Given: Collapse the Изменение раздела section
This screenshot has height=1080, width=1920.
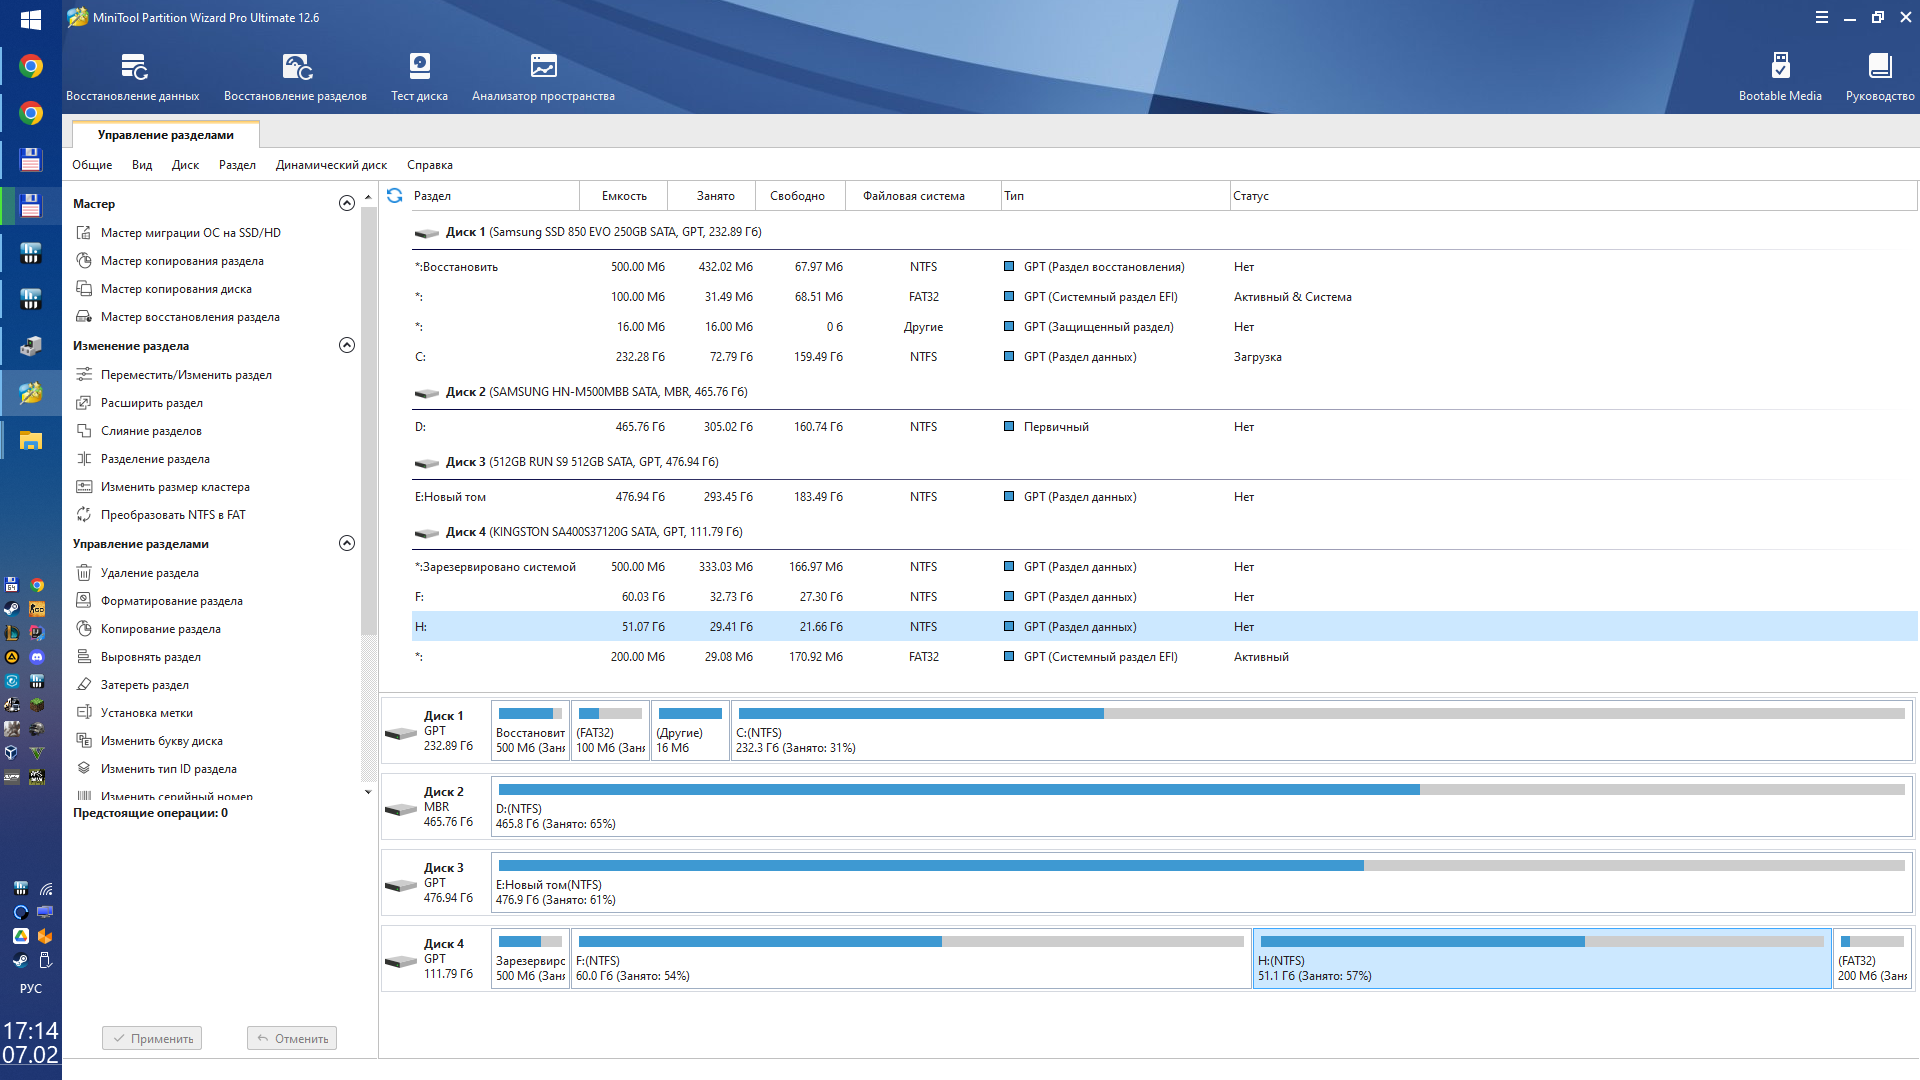Looking at the screenshot, I should (x=347, y=346).
